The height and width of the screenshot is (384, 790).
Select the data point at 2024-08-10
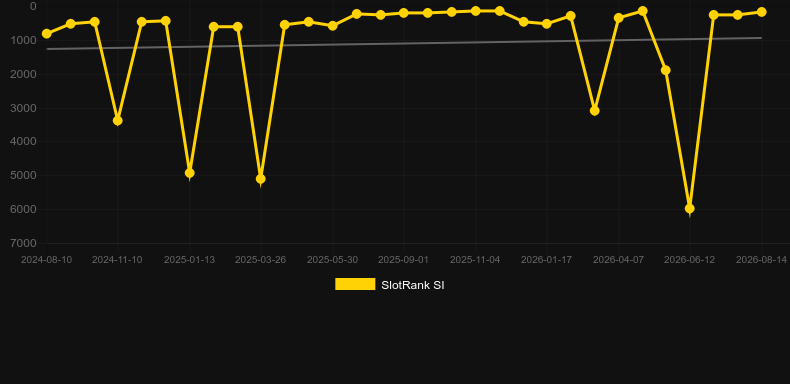coord(47,34)
